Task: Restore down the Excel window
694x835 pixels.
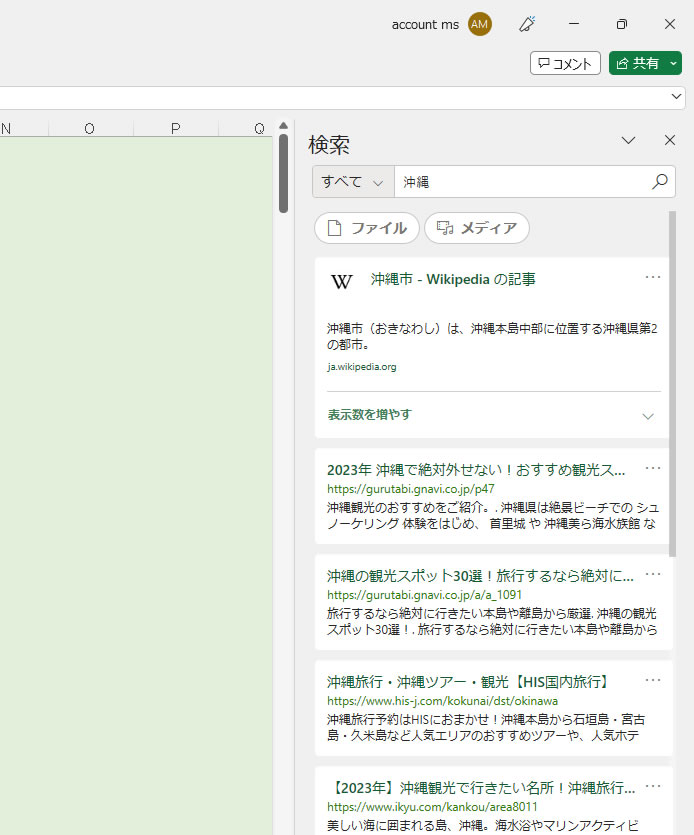Action: [x=622, y=24]
